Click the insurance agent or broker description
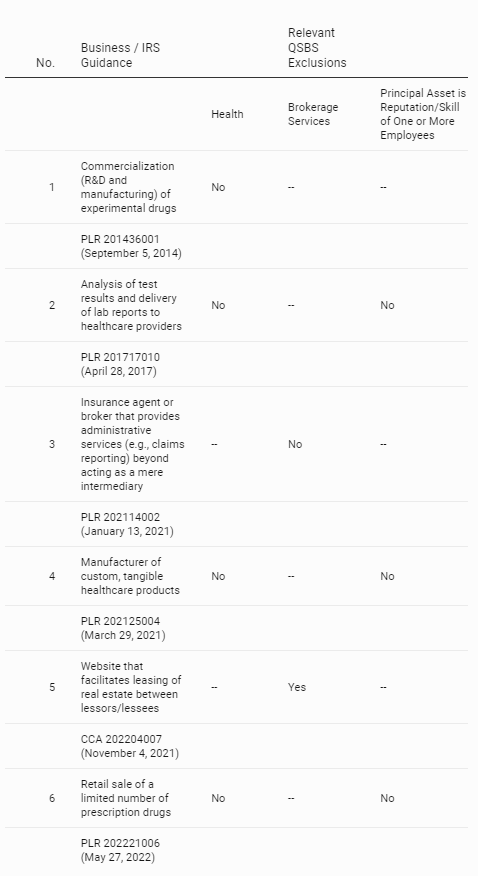The image size is (478, 876). pos(132,444)
